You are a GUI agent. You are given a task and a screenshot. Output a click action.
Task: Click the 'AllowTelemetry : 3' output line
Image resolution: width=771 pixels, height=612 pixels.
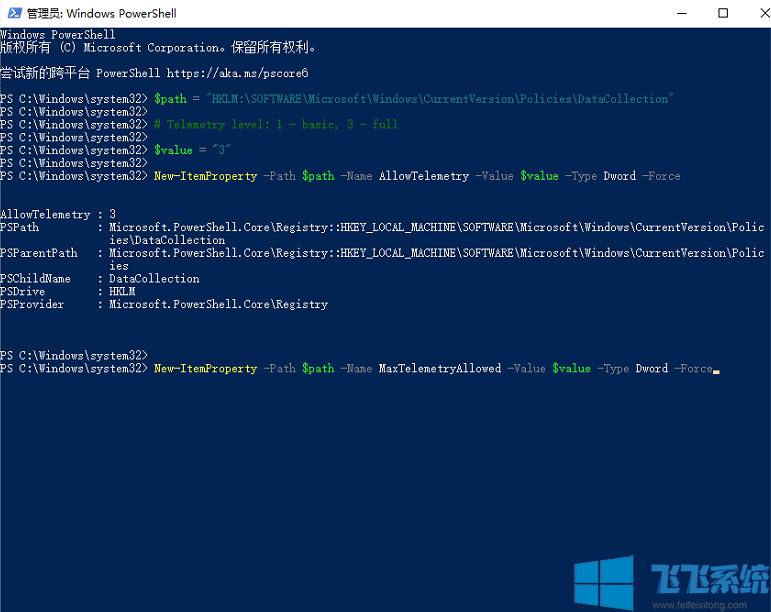58,214
